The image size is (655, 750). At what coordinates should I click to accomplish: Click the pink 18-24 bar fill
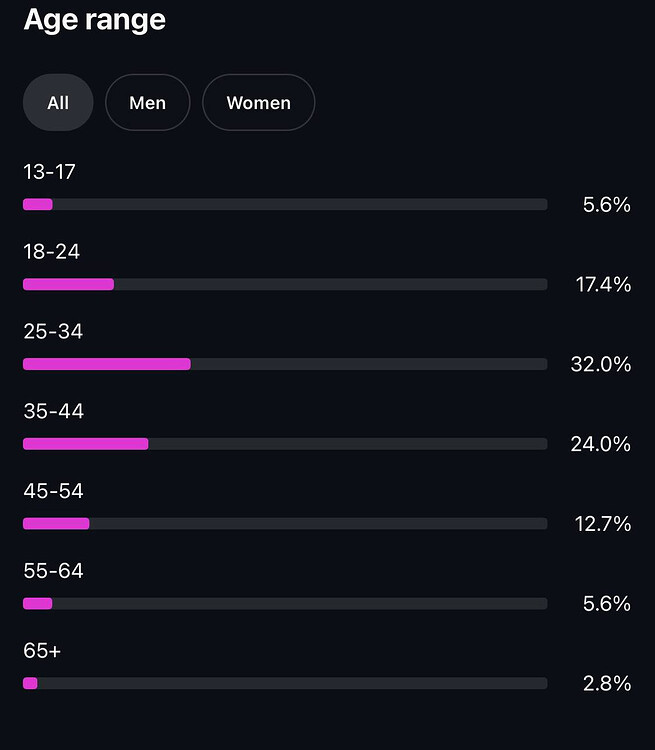pyautogui.click(x=68, y=284)
